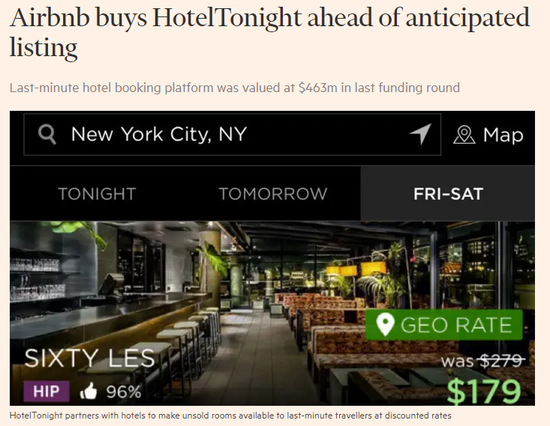
Task: Select the TONIGHT tab
Action: pyautogui.click(x=97, y=194)
